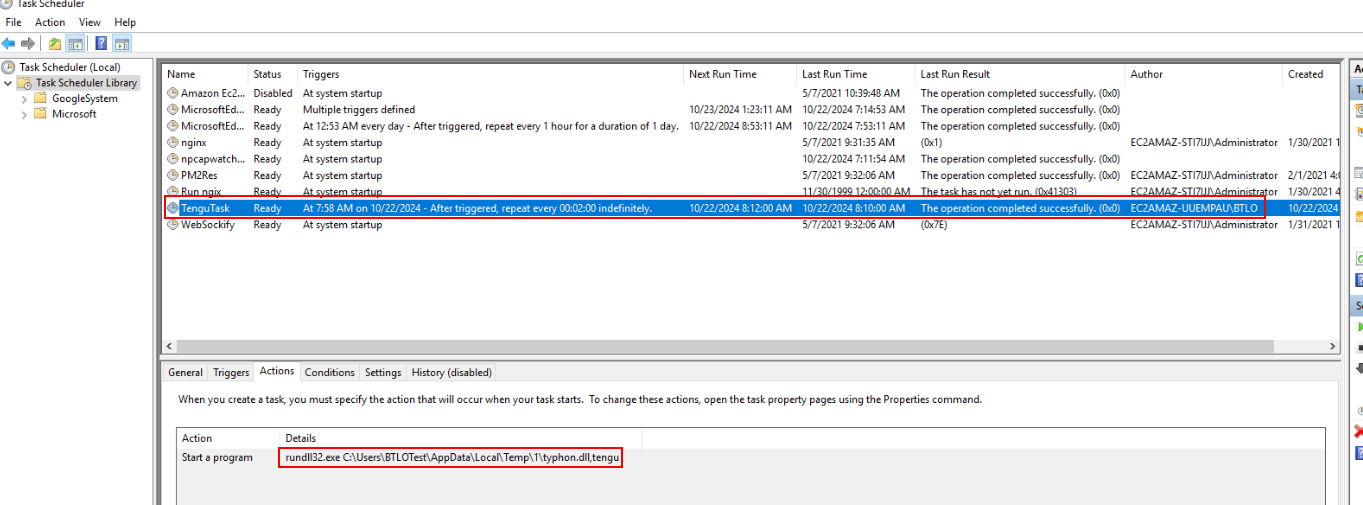Click clock icon of MicrosoftEd task triggered 12:53 AM

pyautogui.click(x=173, y=126)
